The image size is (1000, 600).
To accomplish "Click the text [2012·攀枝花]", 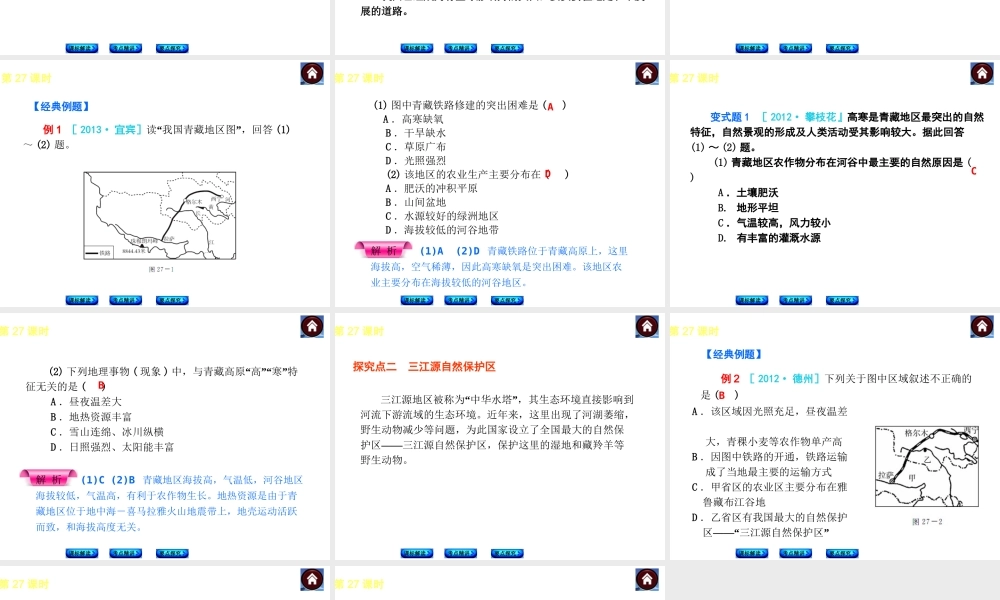I will click(x=802, y=117).
